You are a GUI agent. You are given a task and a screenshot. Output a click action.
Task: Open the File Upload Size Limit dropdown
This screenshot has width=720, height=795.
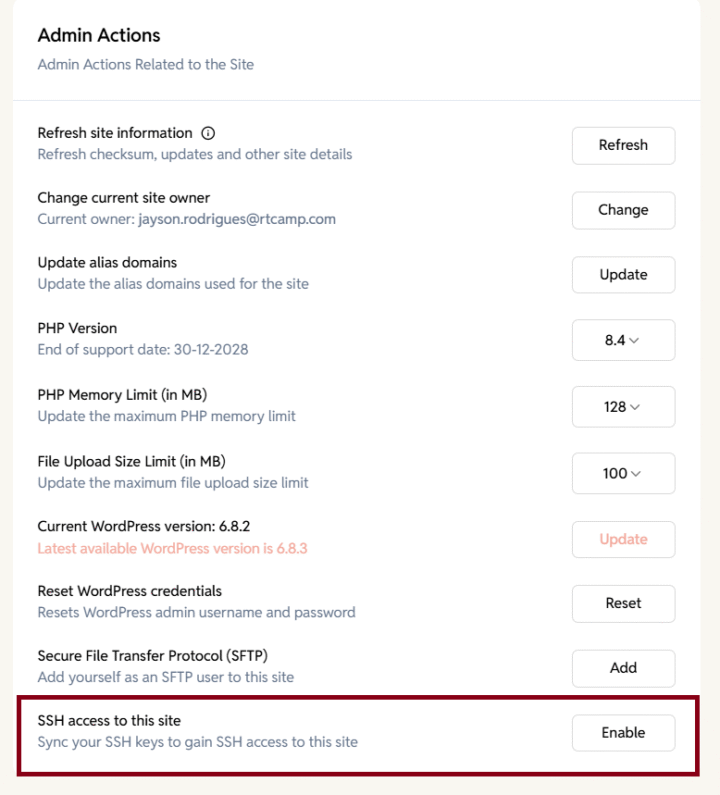(x=623, y=474)
